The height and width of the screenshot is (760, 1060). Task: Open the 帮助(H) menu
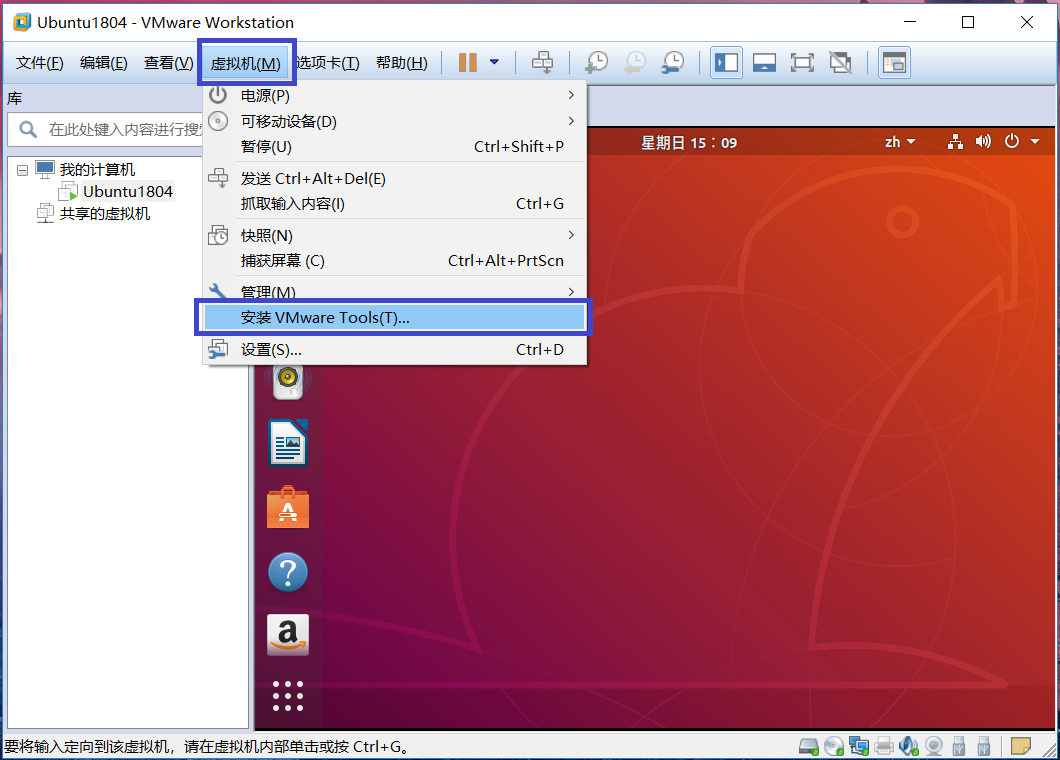(x=402, y=63)
